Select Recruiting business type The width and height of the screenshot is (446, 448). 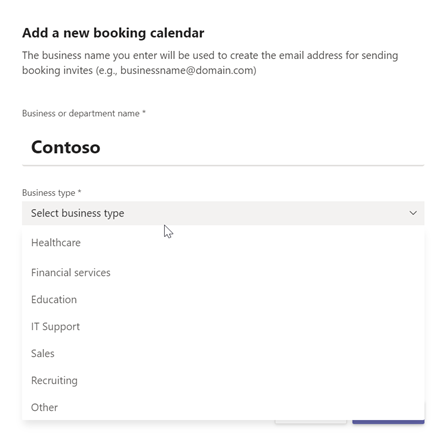click(x=223, y=380)
